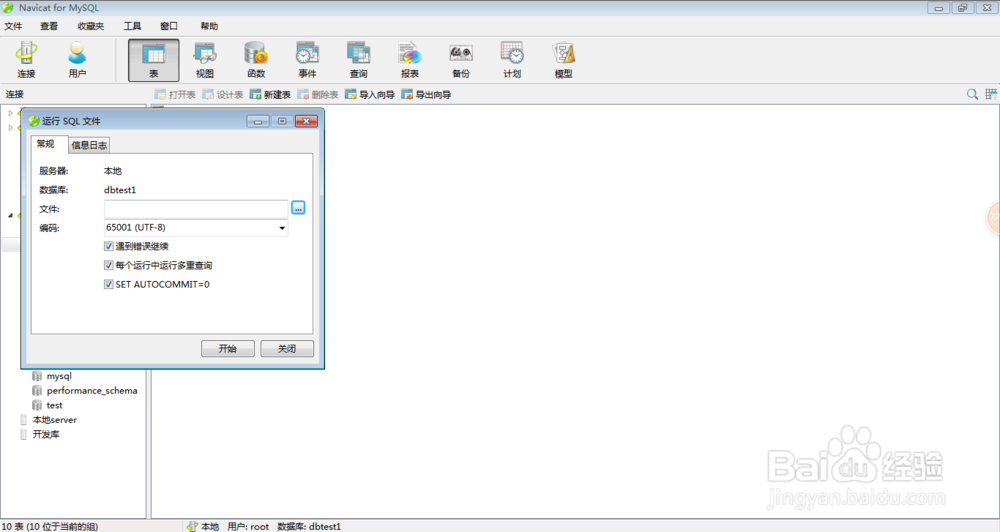1000x532 pixels.
Task: Select the 计划 (Schedule) toolbar icon
Action: 512,60
